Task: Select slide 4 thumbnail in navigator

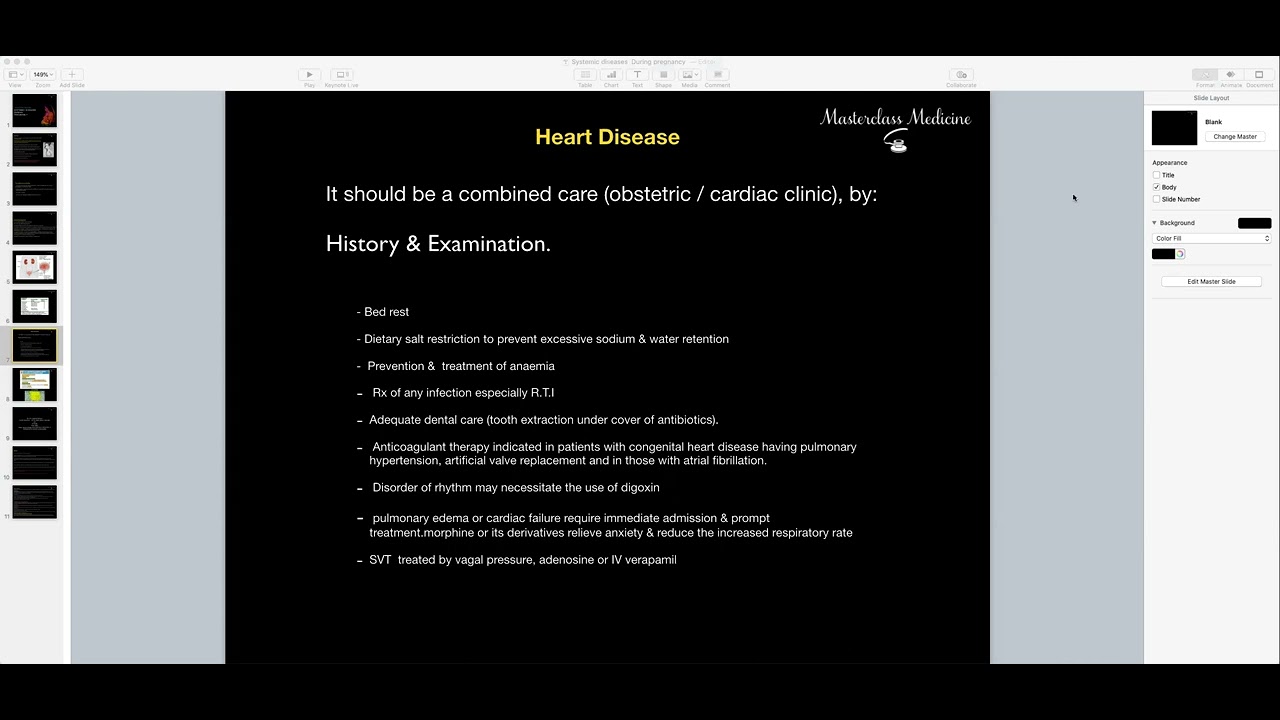Action: [35, 227]
